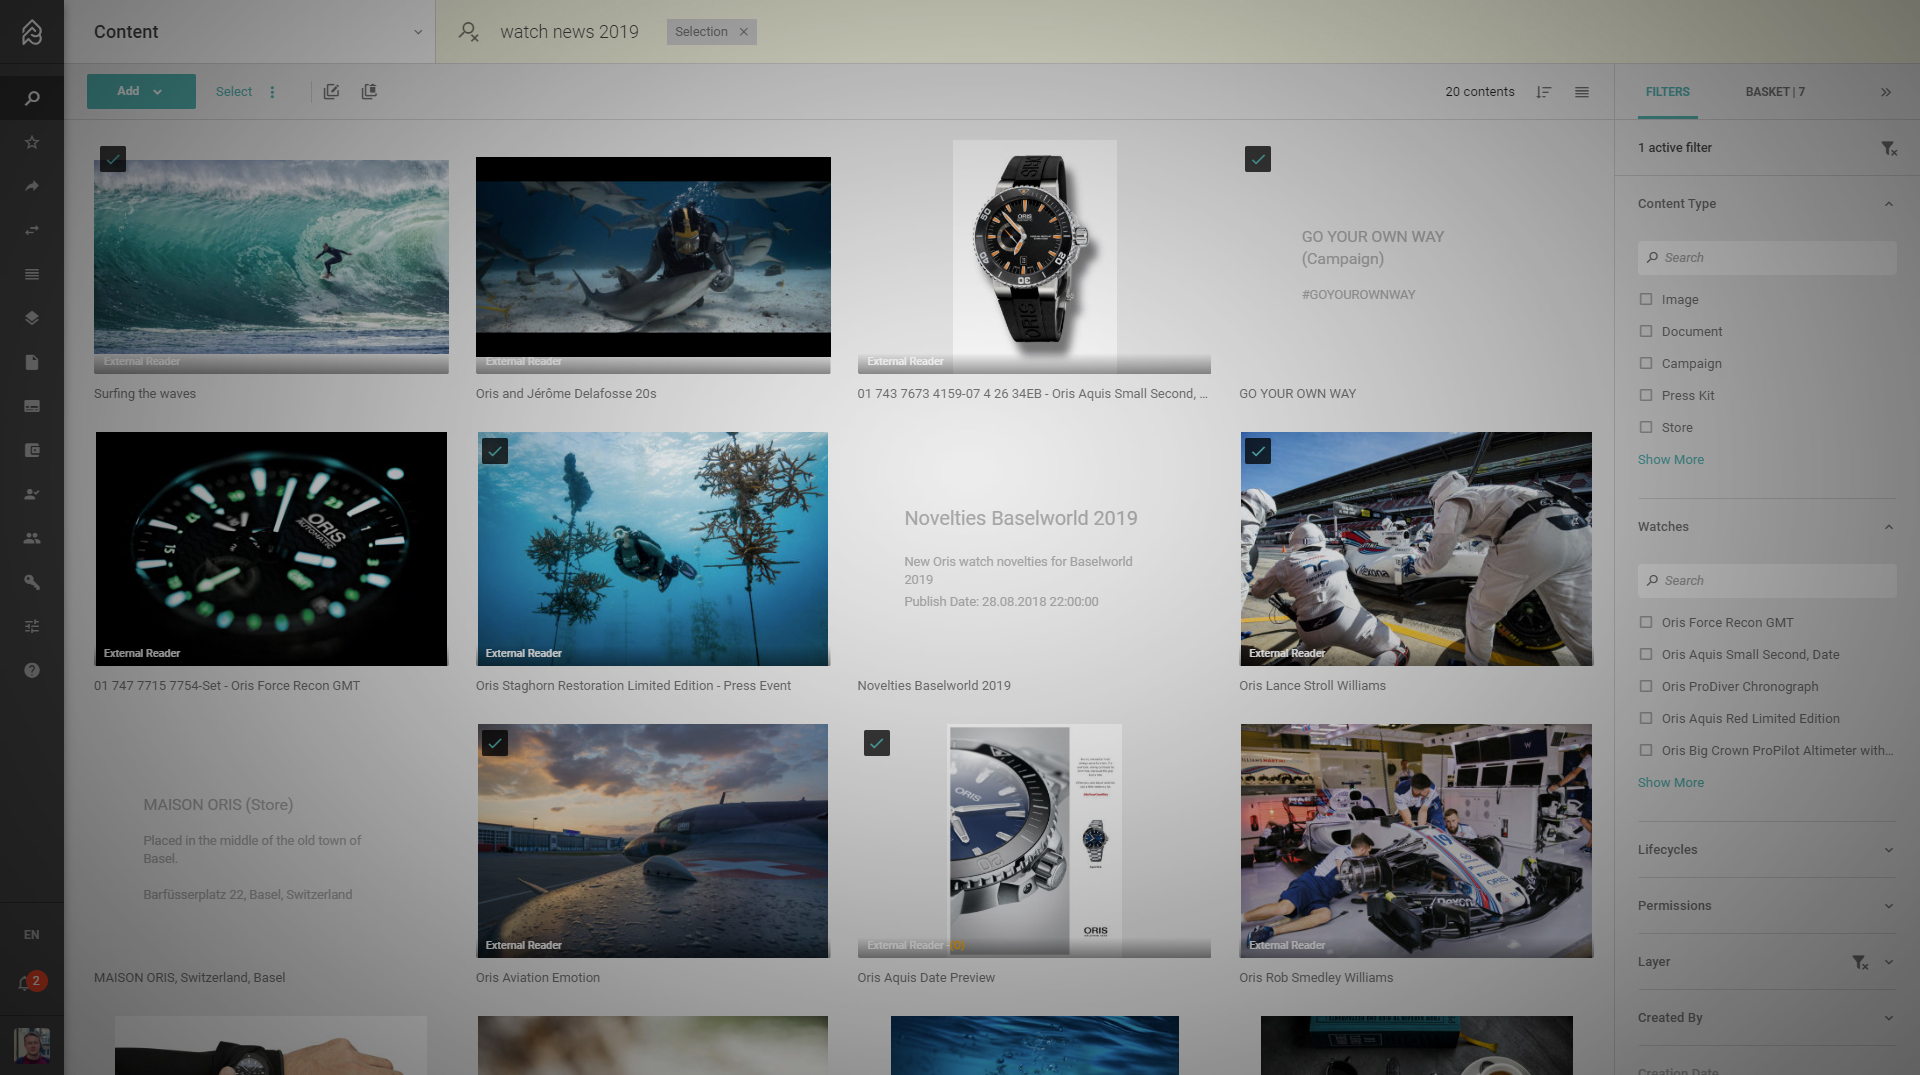1920x1075 pixels.
Task: Click the copy to collection toolbar icon
Action: [x=369, y=91]
